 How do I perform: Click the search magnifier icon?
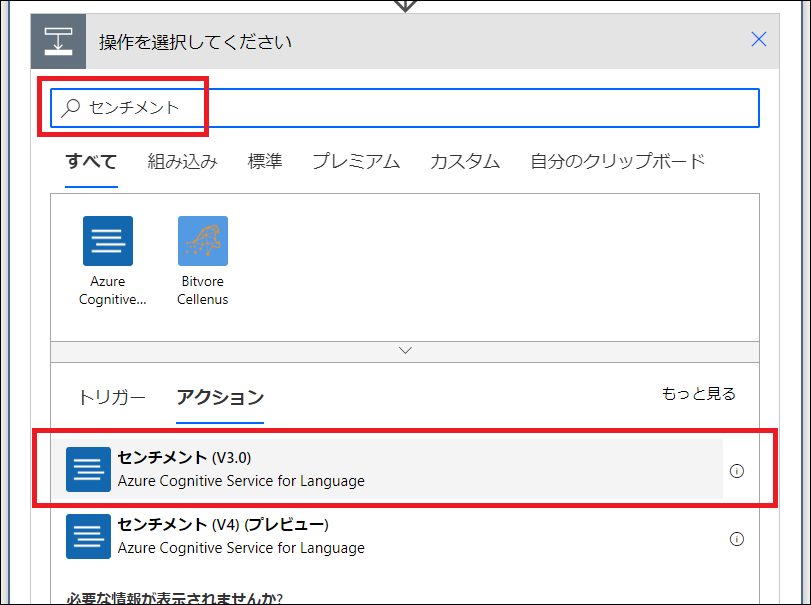point(70,108)
